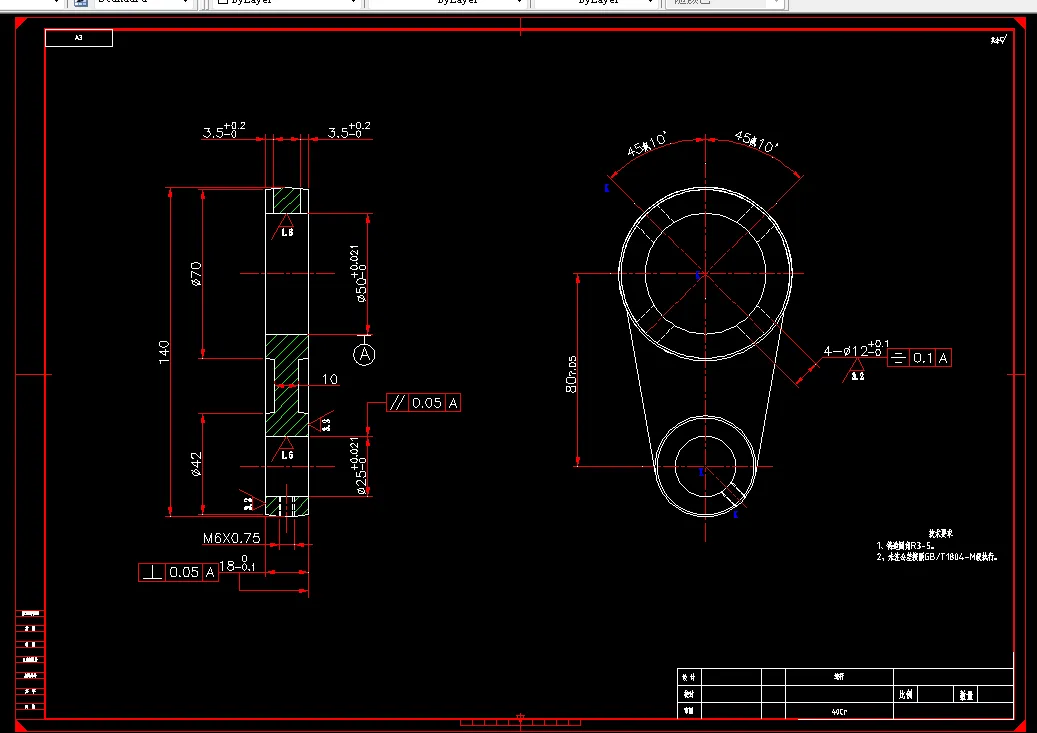Select the perpendicularity 0.05 A tolerance frame
The image size is (1037, 733).
pos(179,572)
